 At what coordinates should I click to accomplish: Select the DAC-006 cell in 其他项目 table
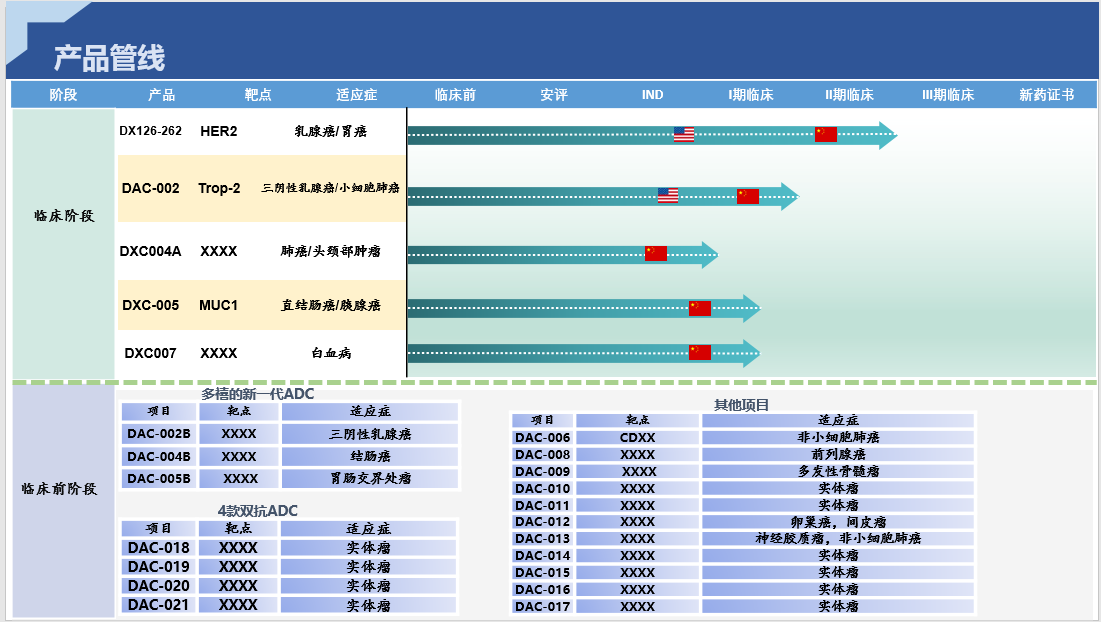(x=542, y=438)
